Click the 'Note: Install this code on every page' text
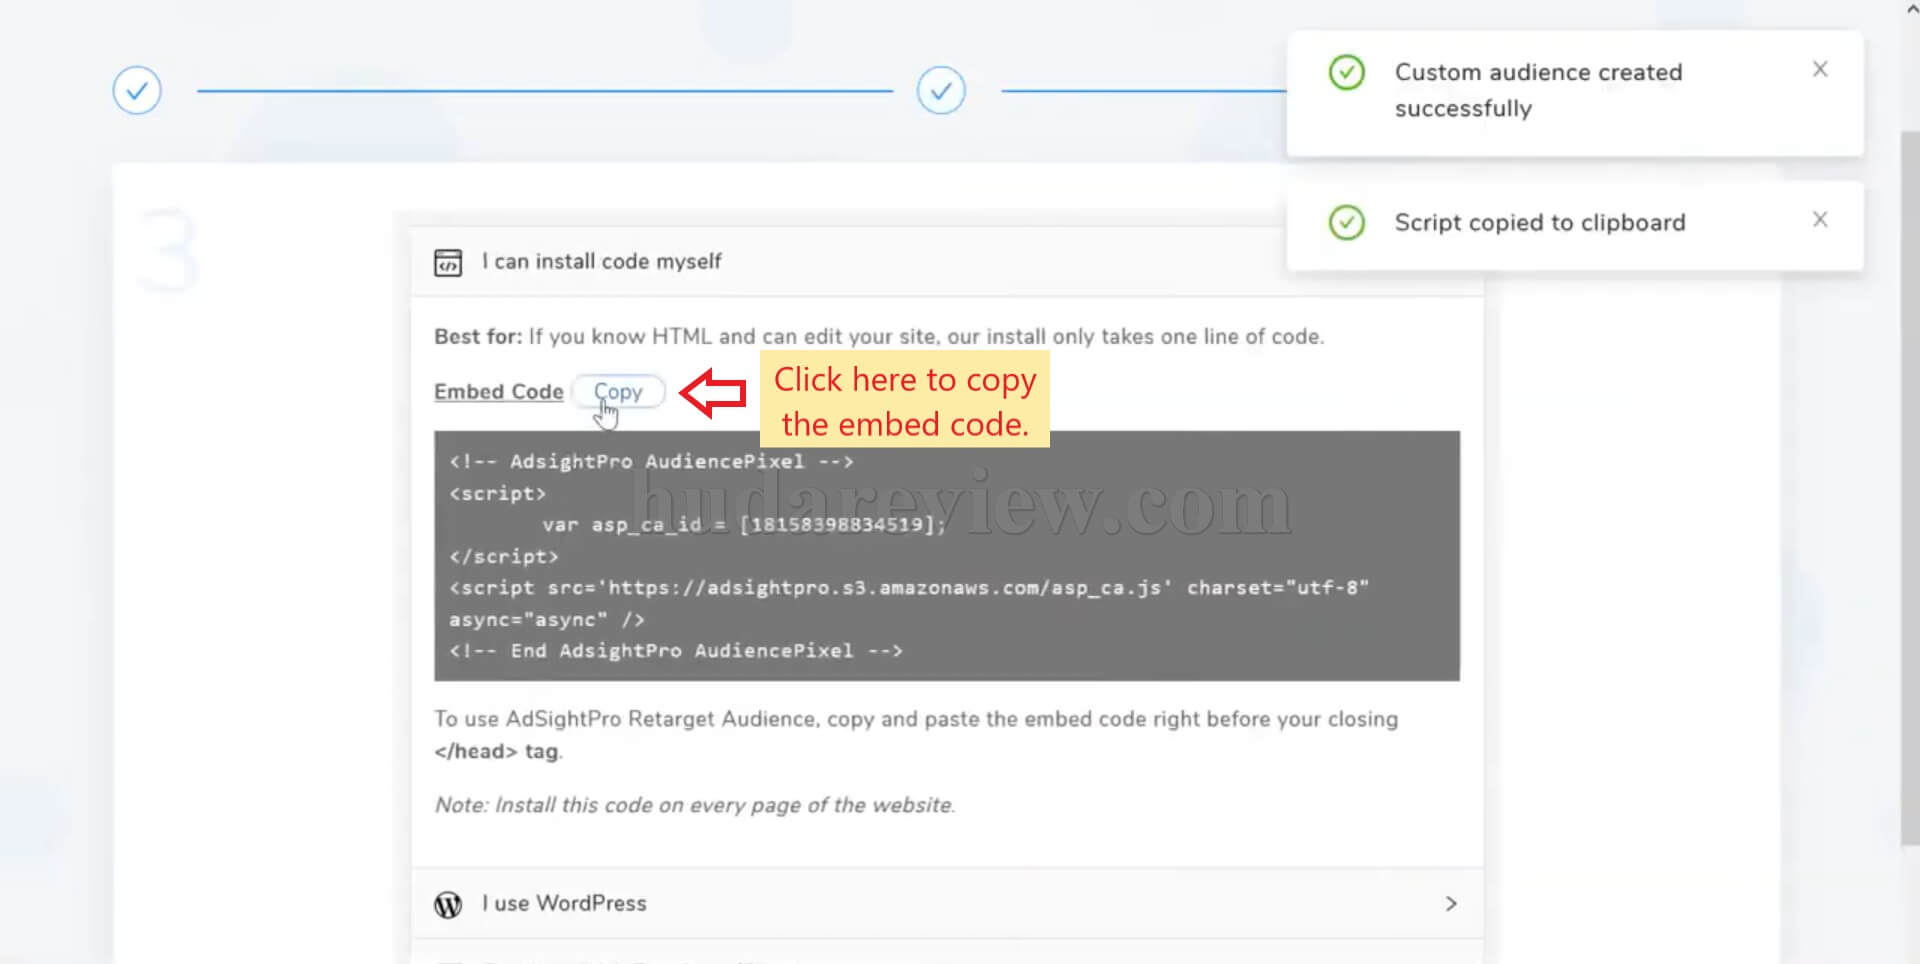Image resolution: width=1920 pixels, height=964 pixels. (x=695, y=805)
